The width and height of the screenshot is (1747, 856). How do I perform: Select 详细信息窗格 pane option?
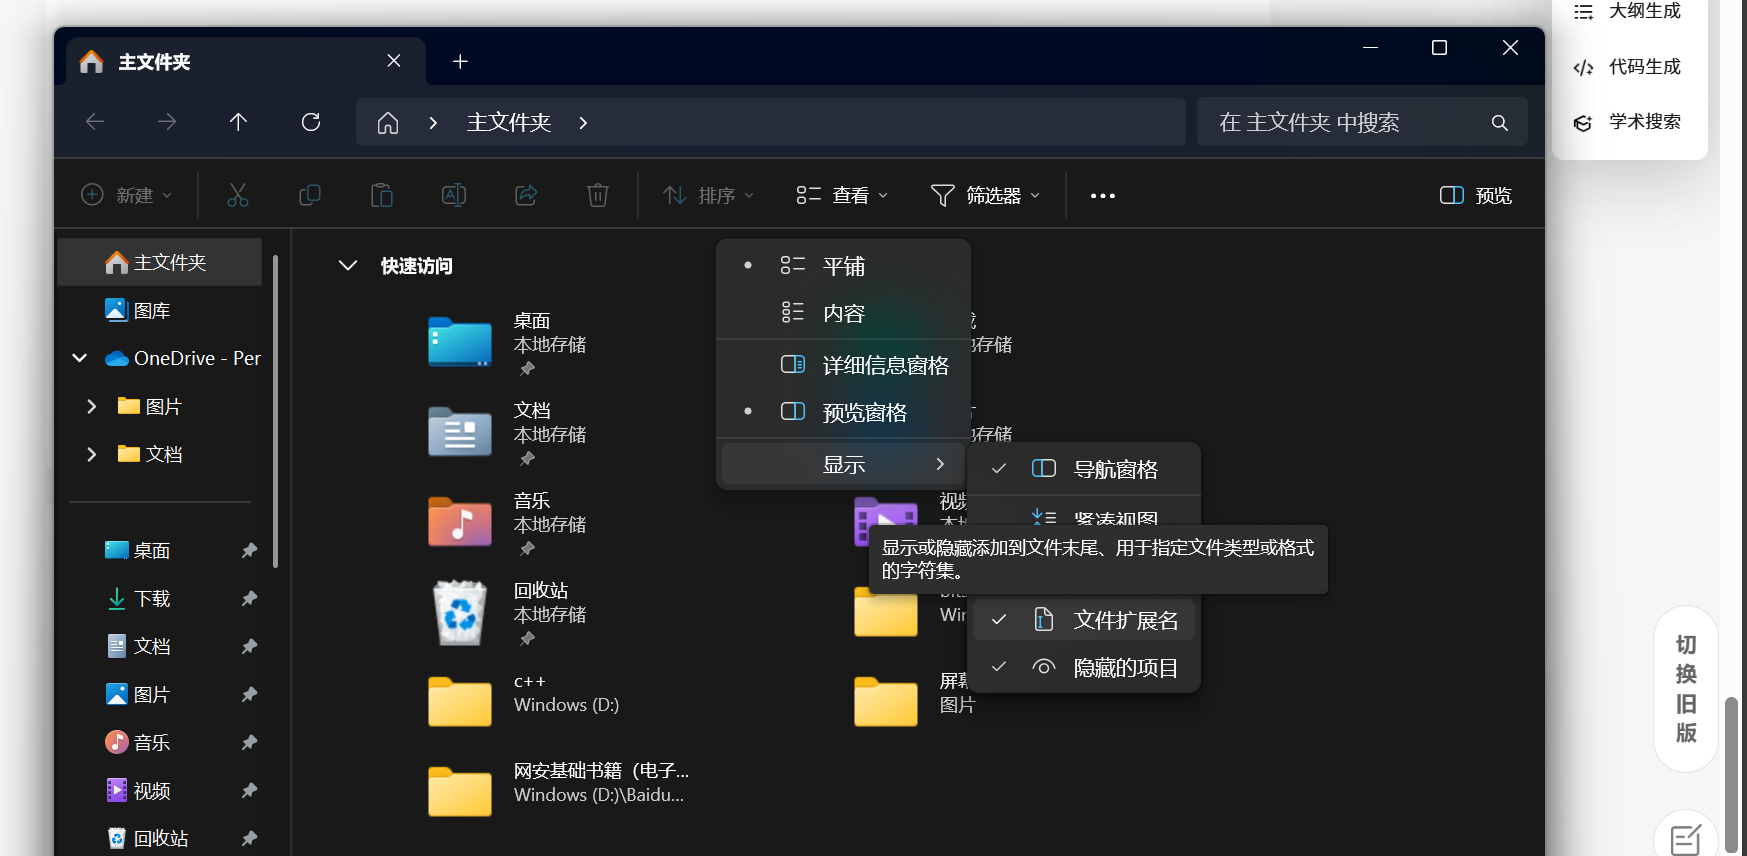tap(843, 365)
